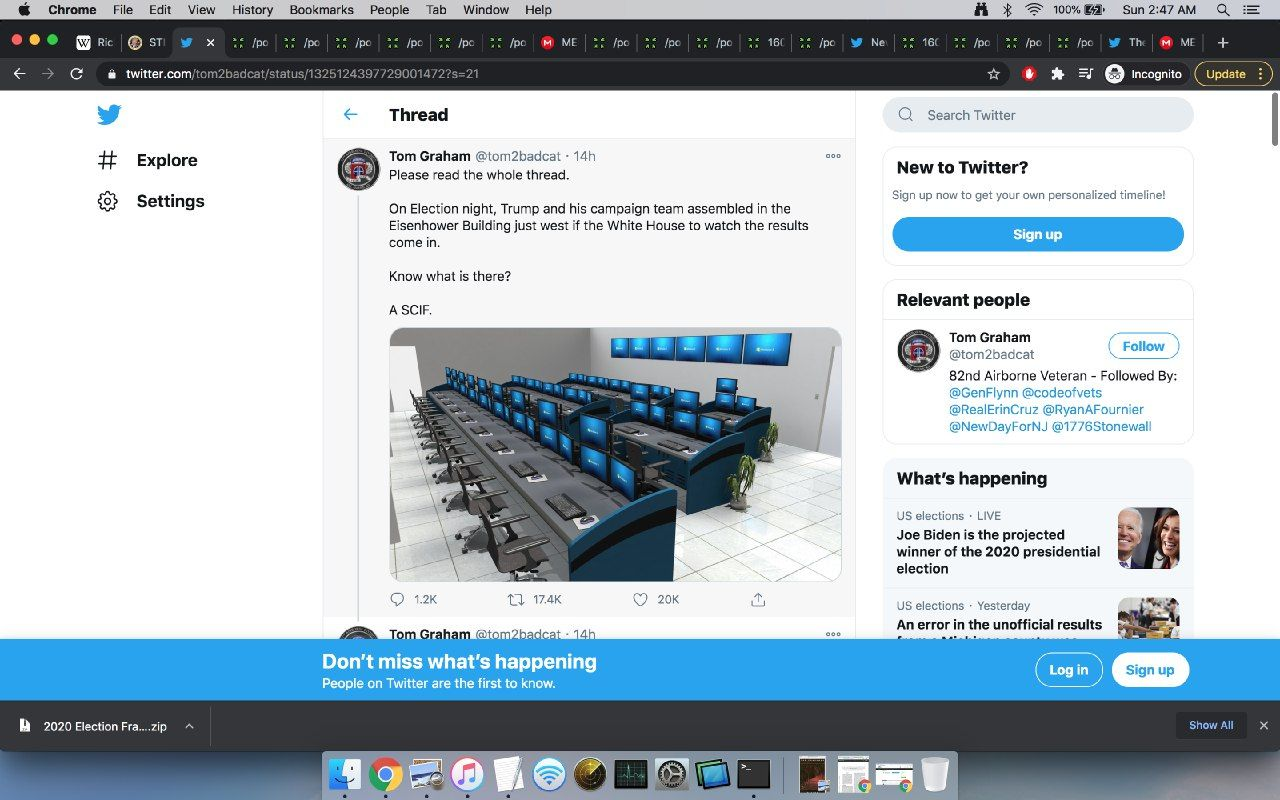Retweet the post with 17.4K retweets

[x=516, y=599]
